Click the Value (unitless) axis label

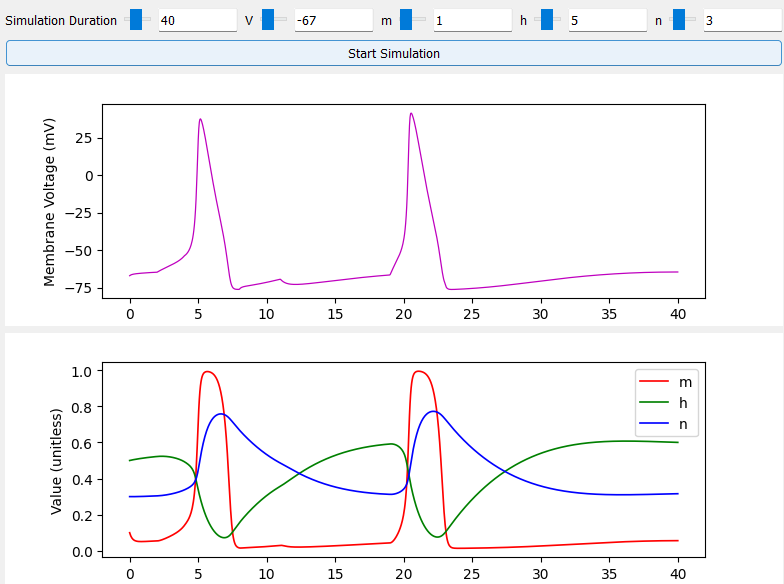pyautogui.click(x=56, y=462)
